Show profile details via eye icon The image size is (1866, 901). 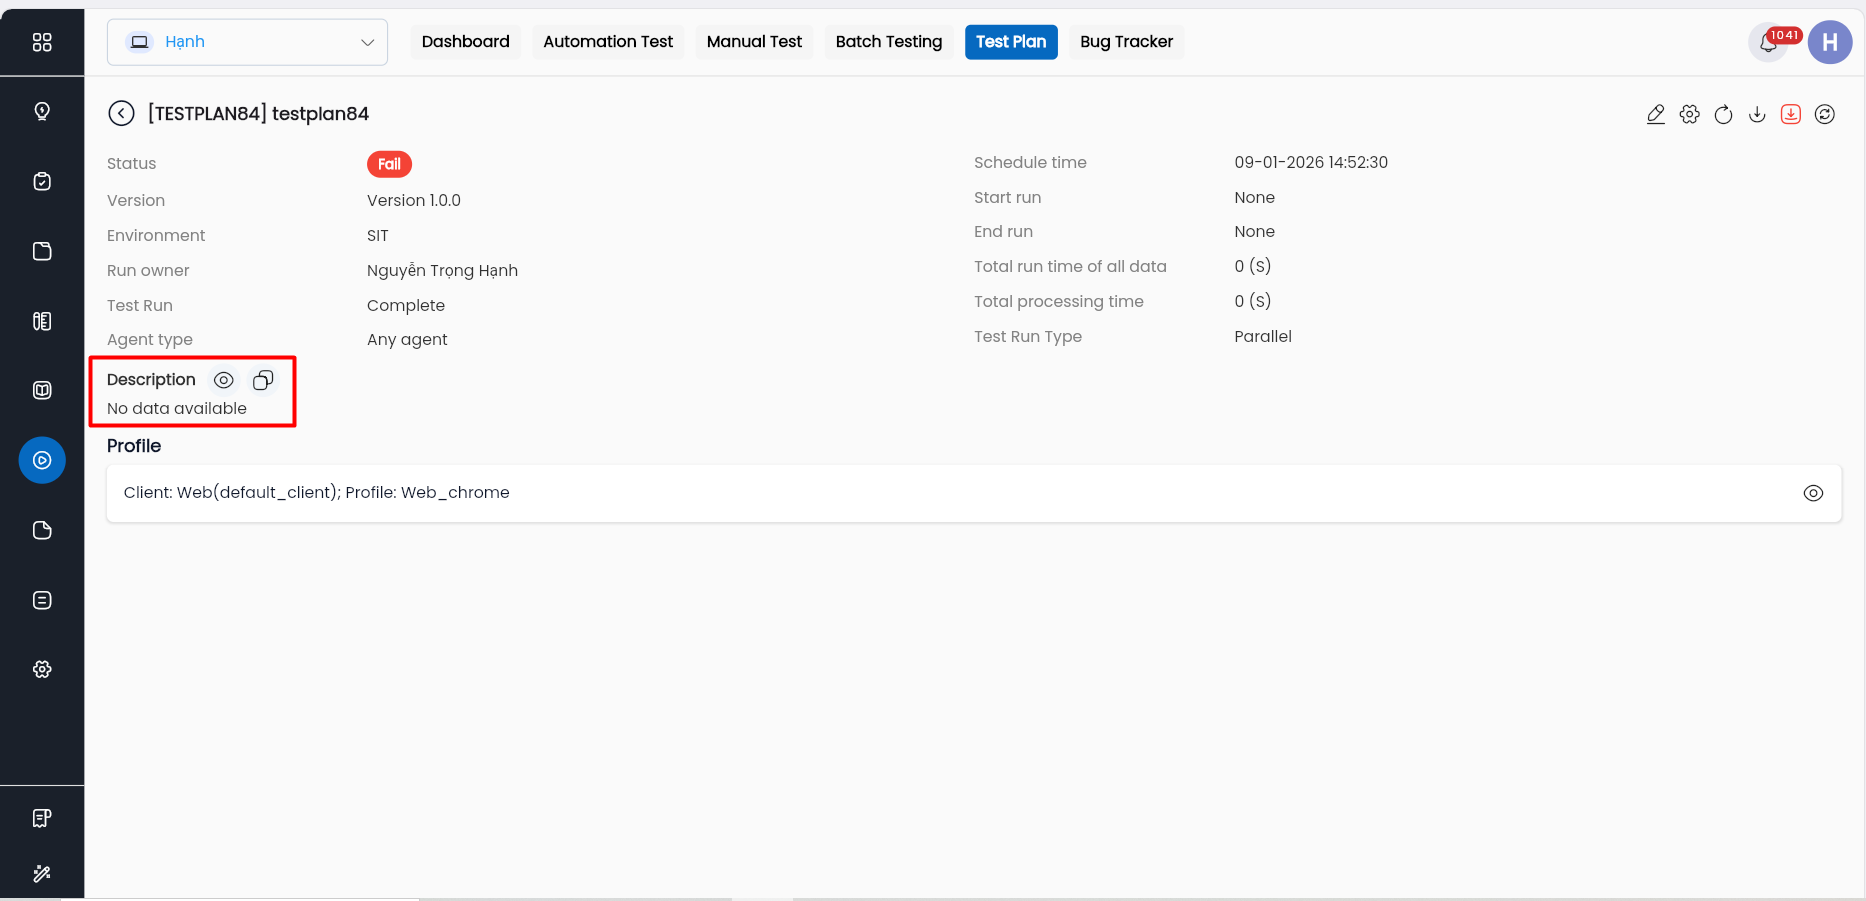[1813, 493]
